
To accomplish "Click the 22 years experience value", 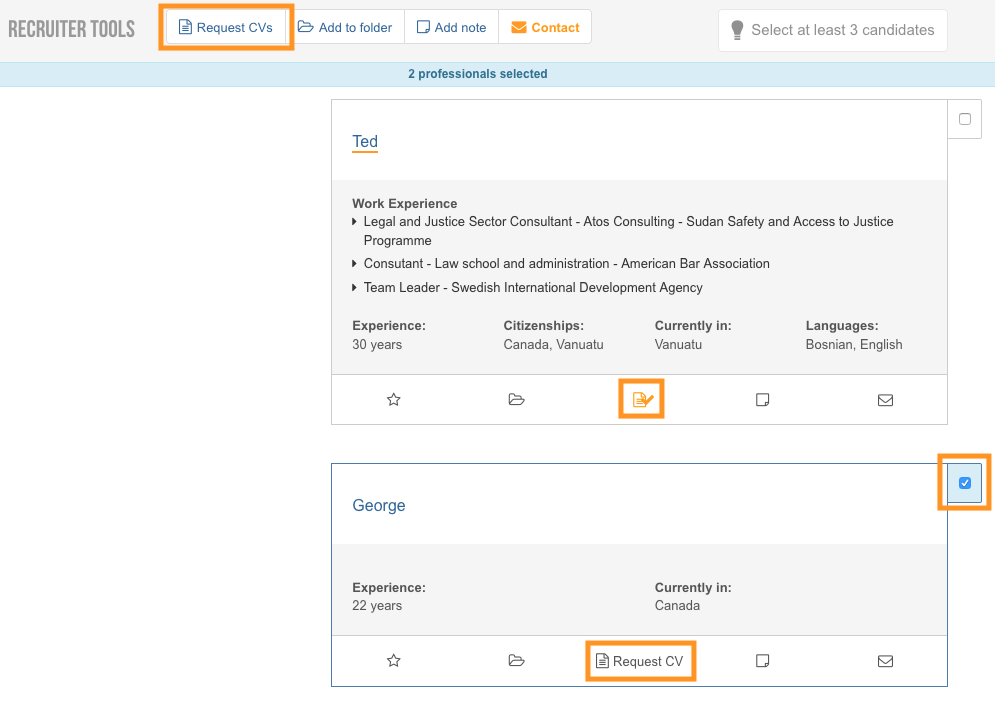I will (377, 606).
